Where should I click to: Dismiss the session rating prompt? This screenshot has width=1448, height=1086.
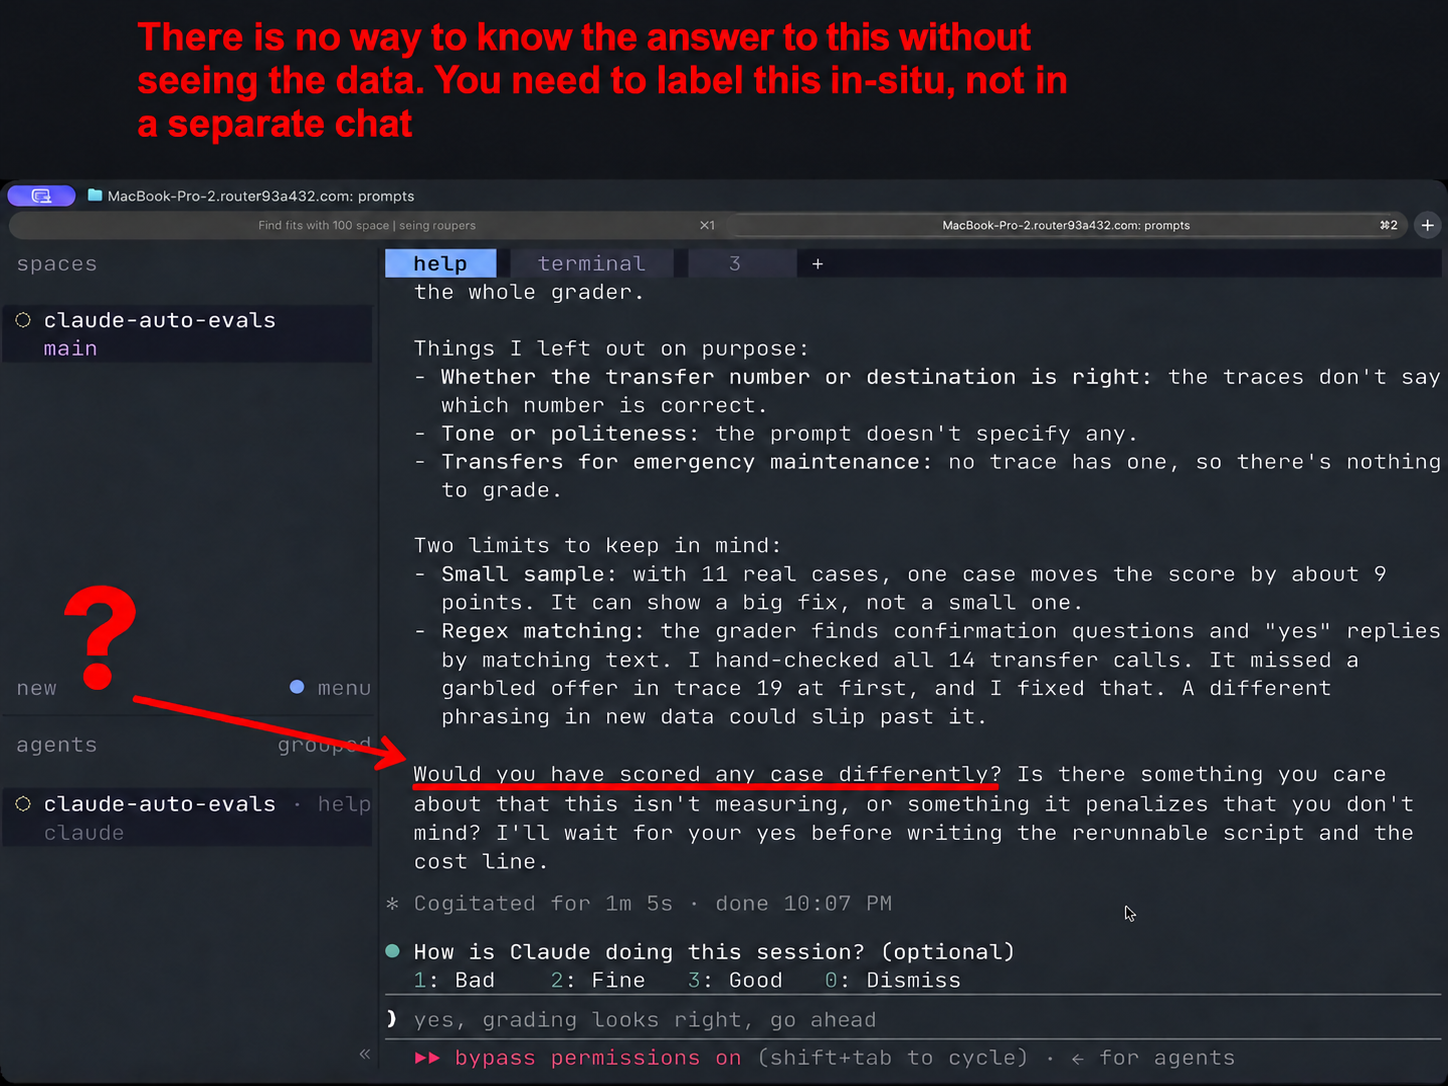tap(892, 980)
